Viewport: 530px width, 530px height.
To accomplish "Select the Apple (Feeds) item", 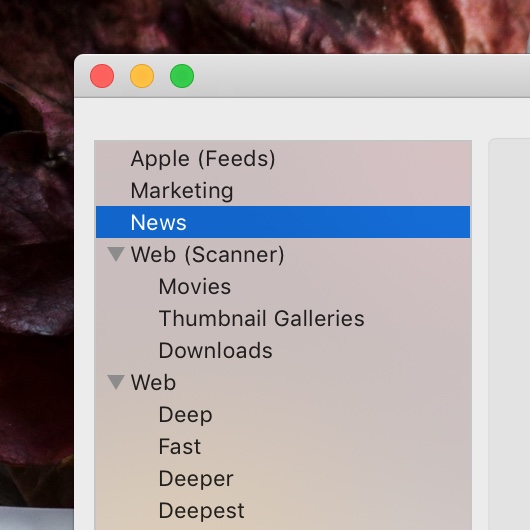I will point(203,159).
